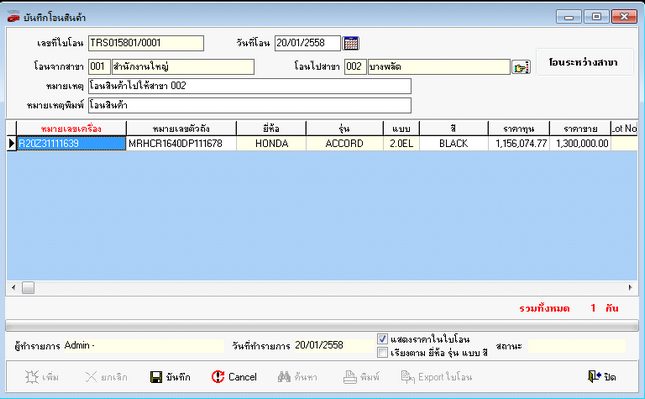The height and width of the screenshot is (399, 645).
Task: Select the grid row indicator arrow
Action: click(x=12, y=143)
